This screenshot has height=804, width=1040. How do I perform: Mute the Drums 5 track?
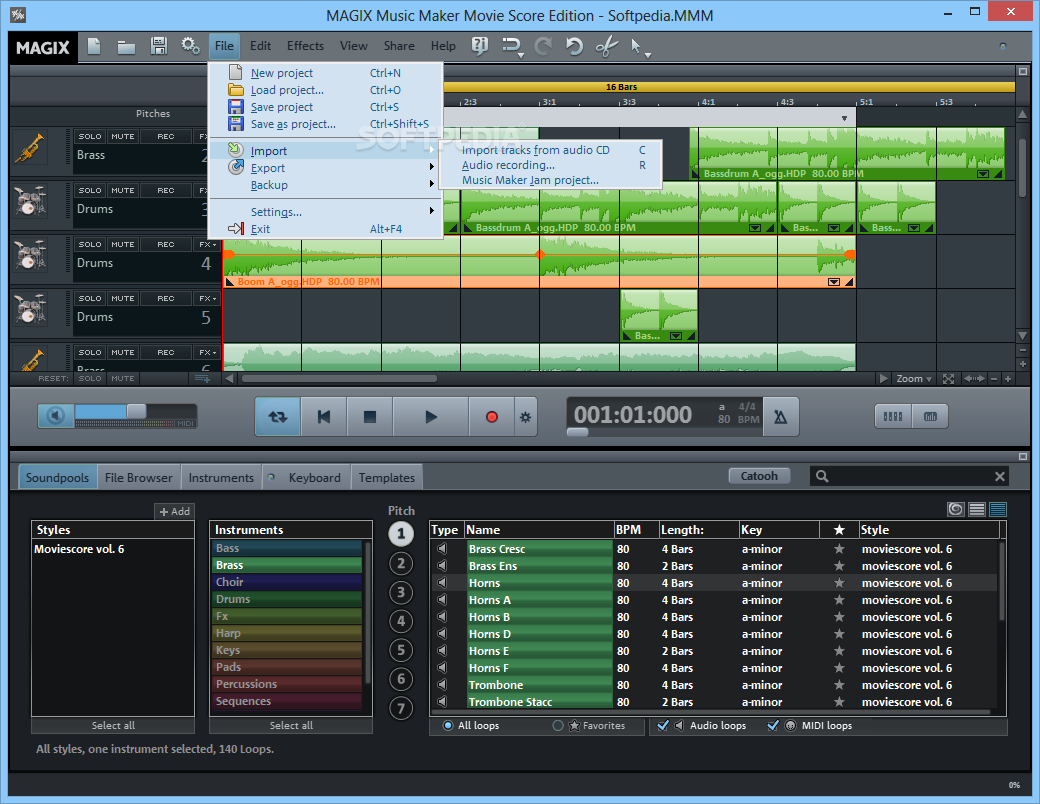tap(123, 299)
